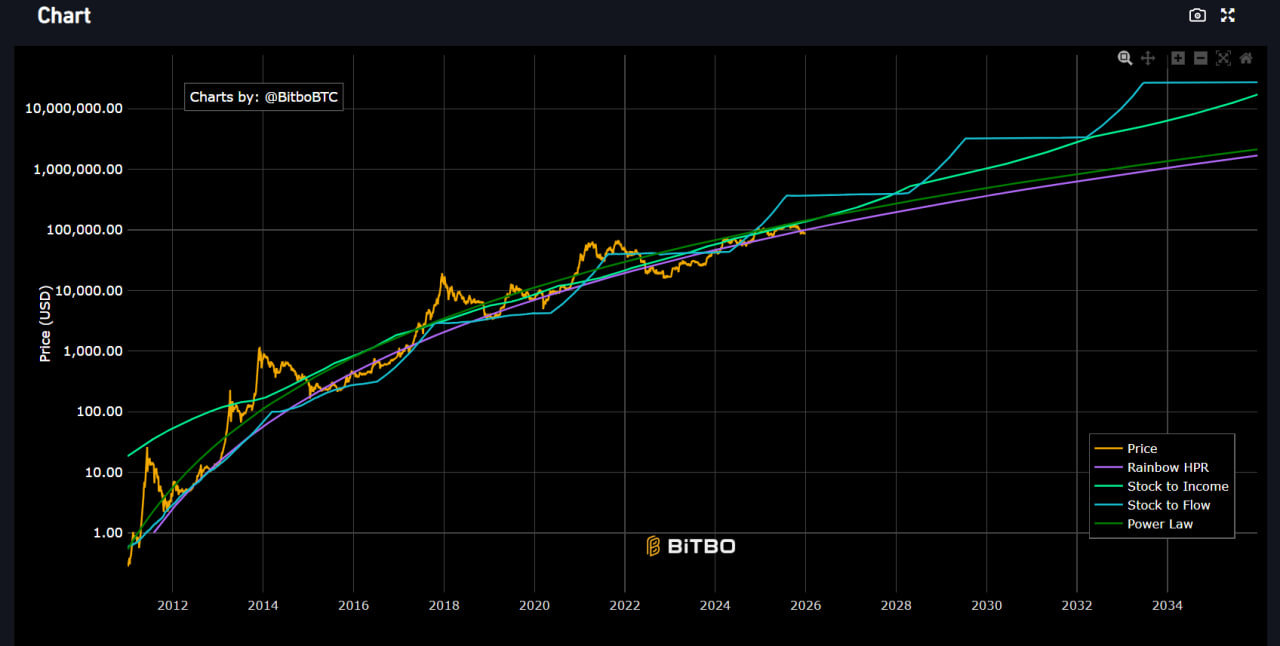Open the chart in fullscreen mode
The image size is (1280, 646).
(x=1228, y=15)
